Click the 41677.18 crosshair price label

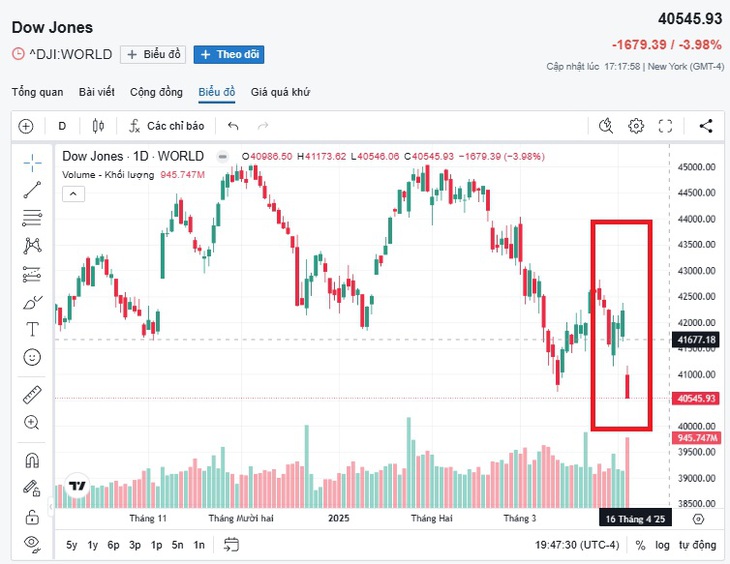click(696, 340)
